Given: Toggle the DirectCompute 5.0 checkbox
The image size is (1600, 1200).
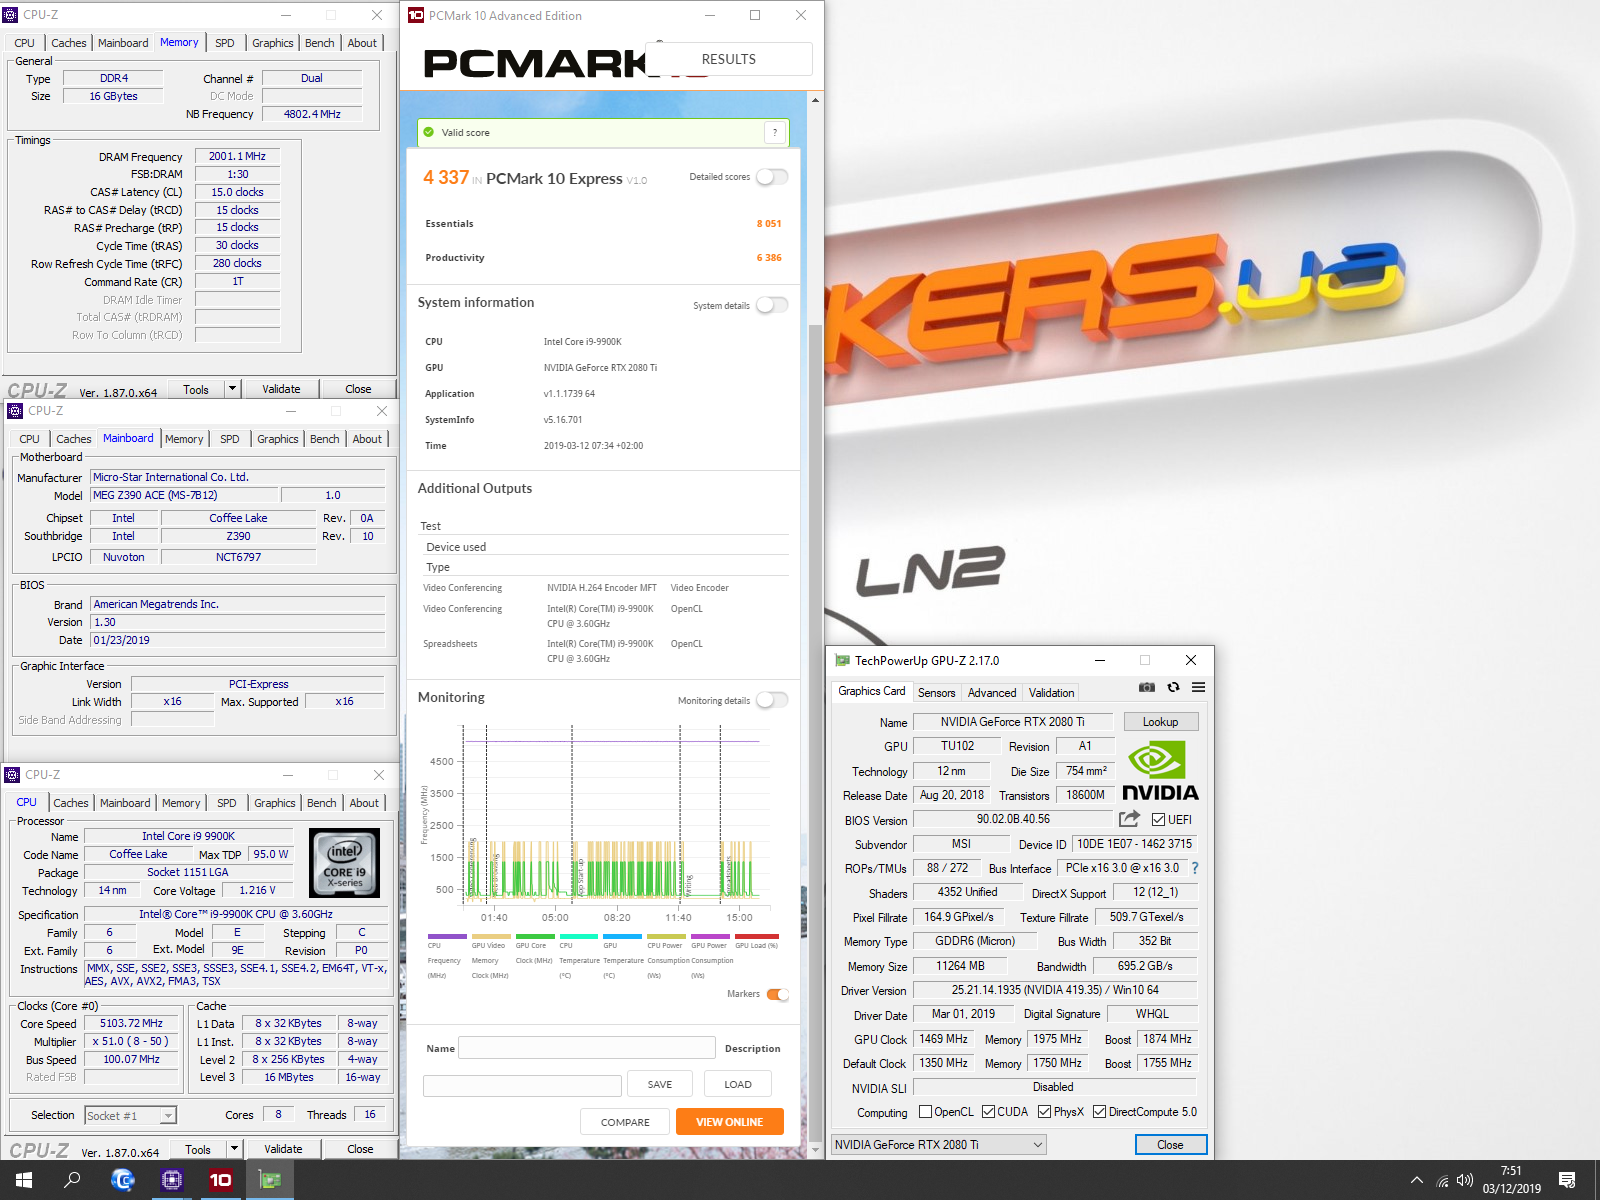Looking at the screenshot, I should [x=1099, y=1112].
